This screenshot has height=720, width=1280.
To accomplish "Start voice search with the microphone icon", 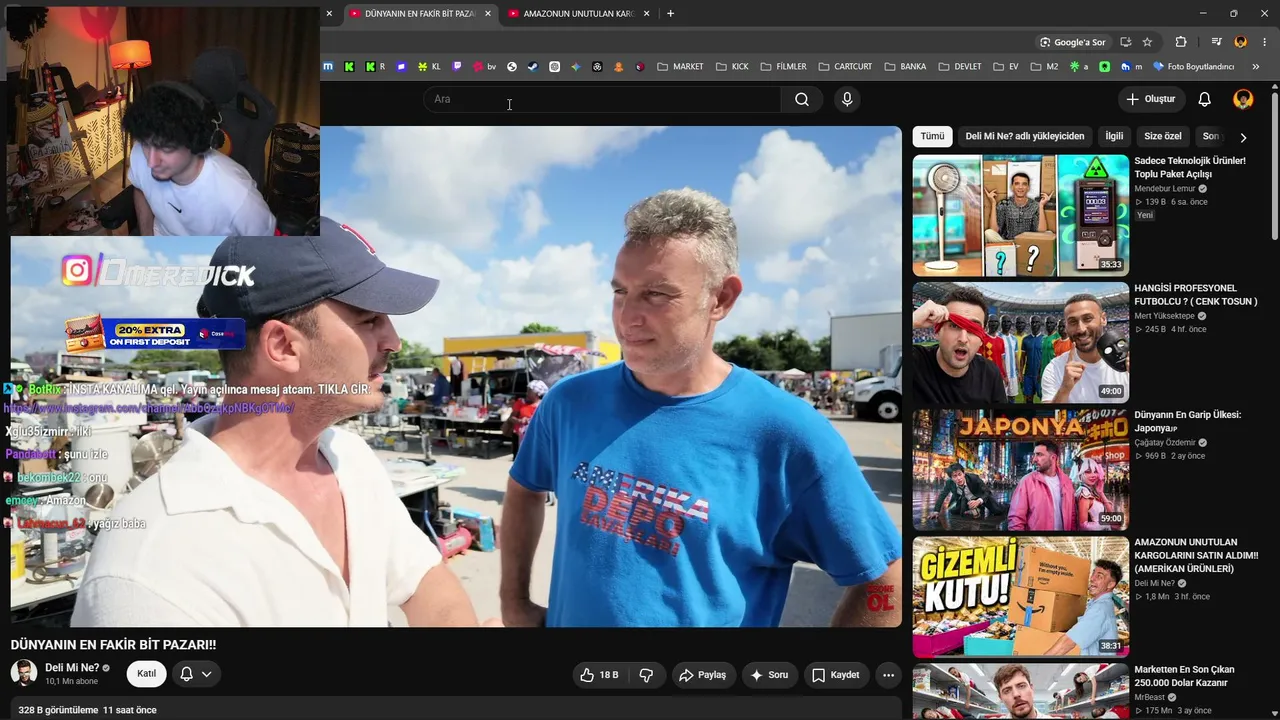I will 847,99.
